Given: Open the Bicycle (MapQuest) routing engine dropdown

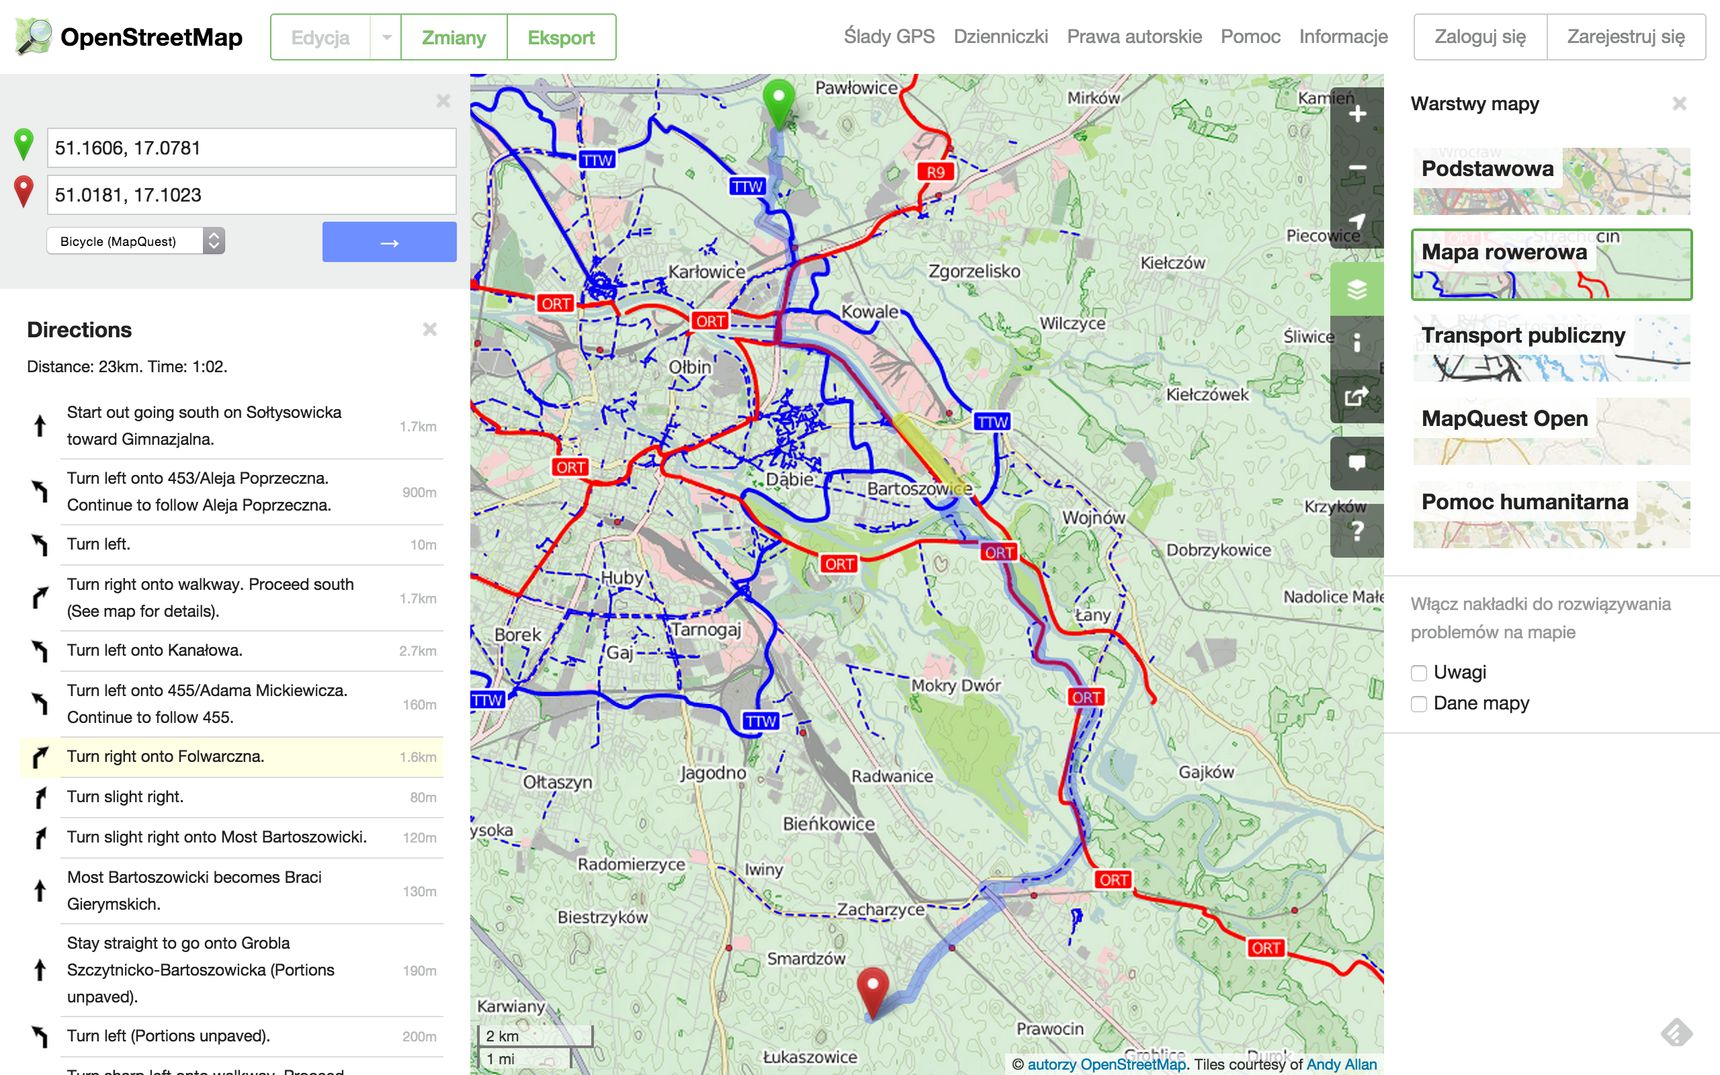Looking at the screenshot, I should (136, 241).
